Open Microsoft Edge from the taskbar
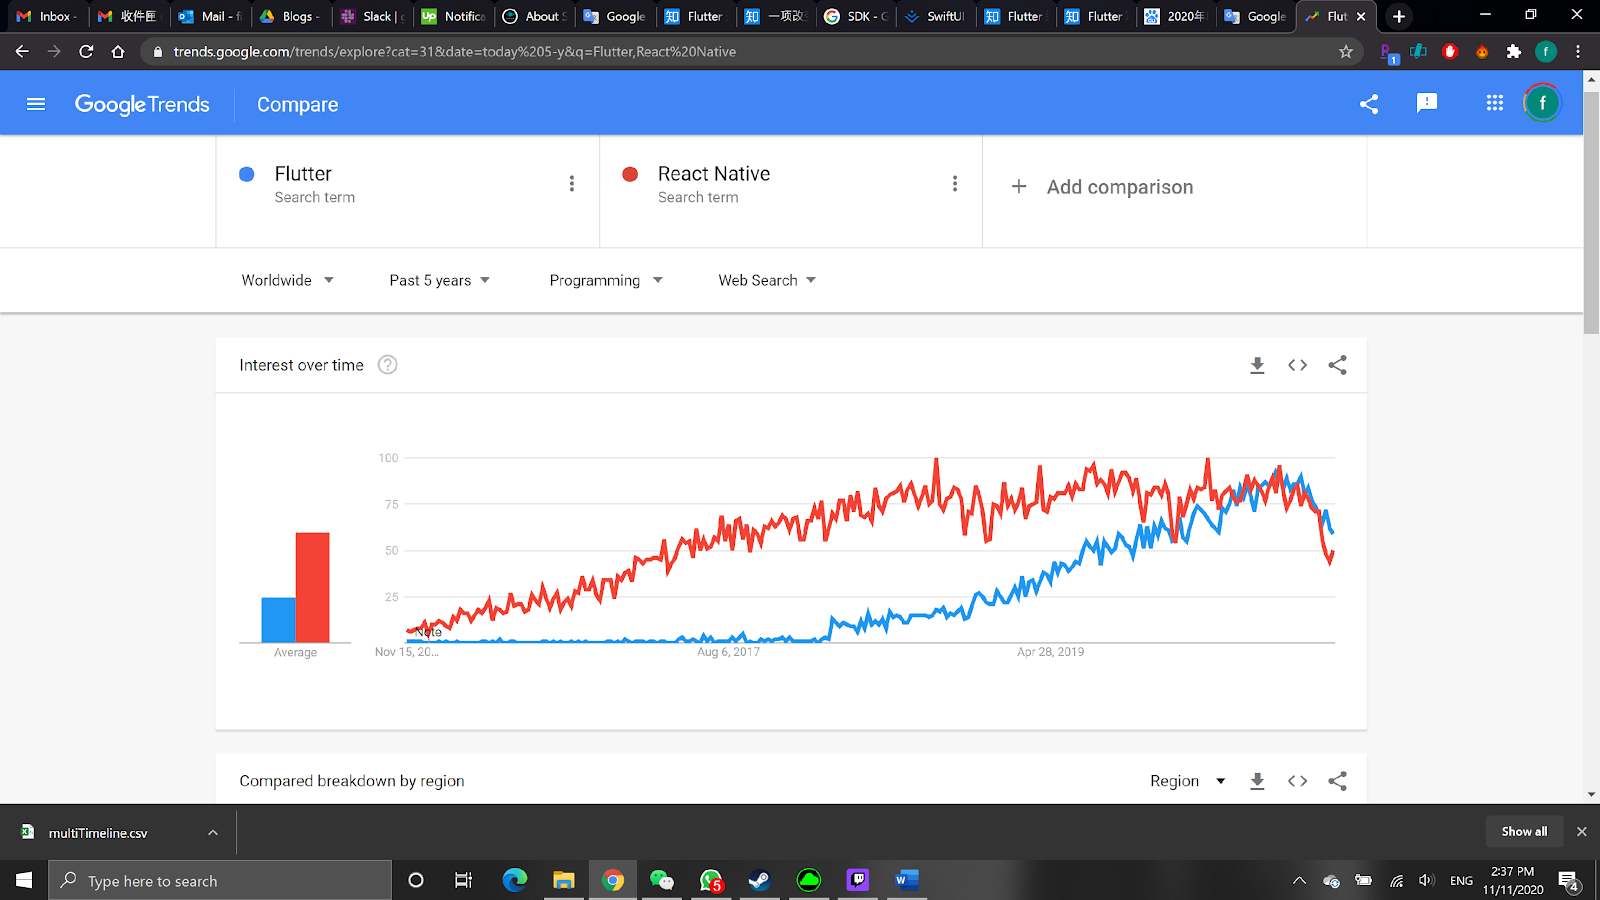The width and height of the screenshot is (1600, 900). 515,880
